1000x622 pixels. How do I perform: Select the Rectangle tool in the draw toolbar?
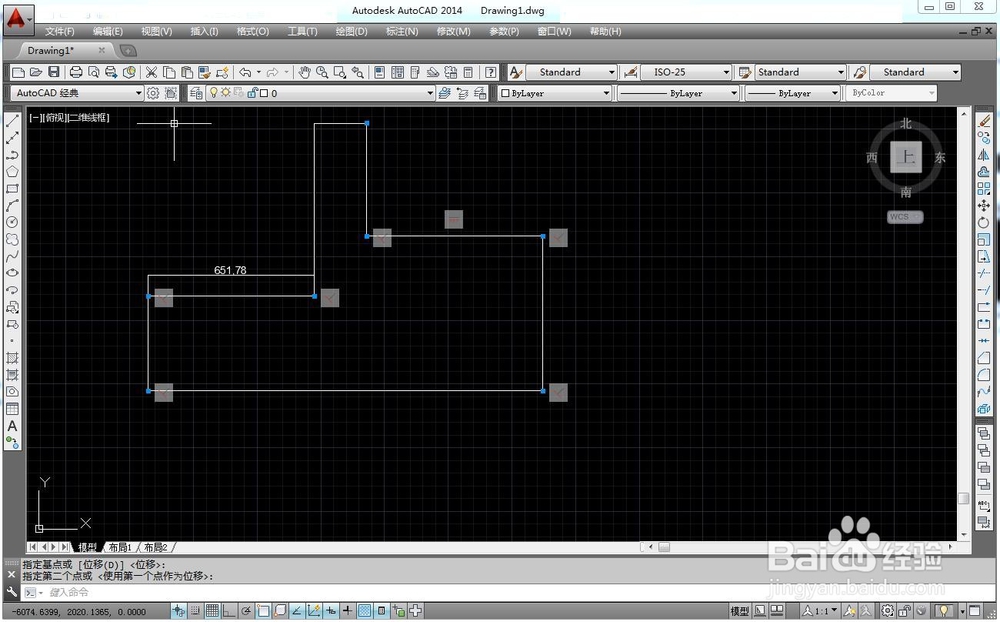(12, 189)
